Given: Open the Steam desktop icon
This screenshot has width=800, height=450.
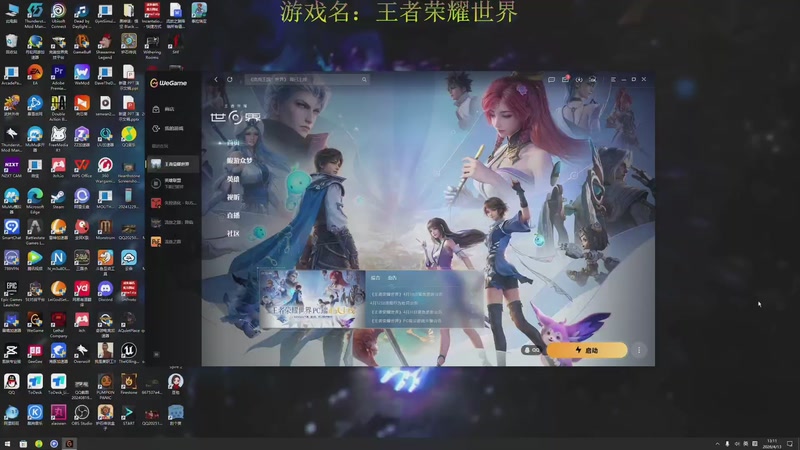Looking at the screenshot, I should point(58,198).
